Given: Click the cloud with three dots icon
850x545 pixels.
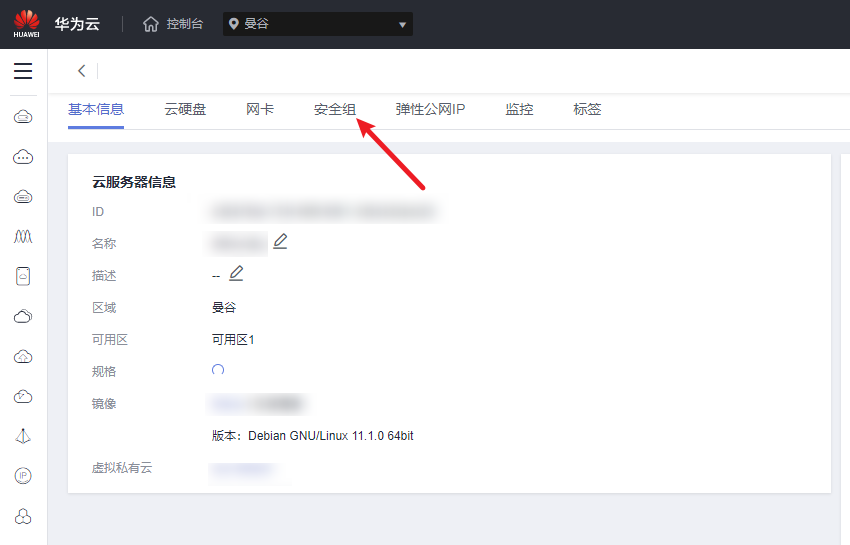Looking at the screenshot, I should coord(23,157).
